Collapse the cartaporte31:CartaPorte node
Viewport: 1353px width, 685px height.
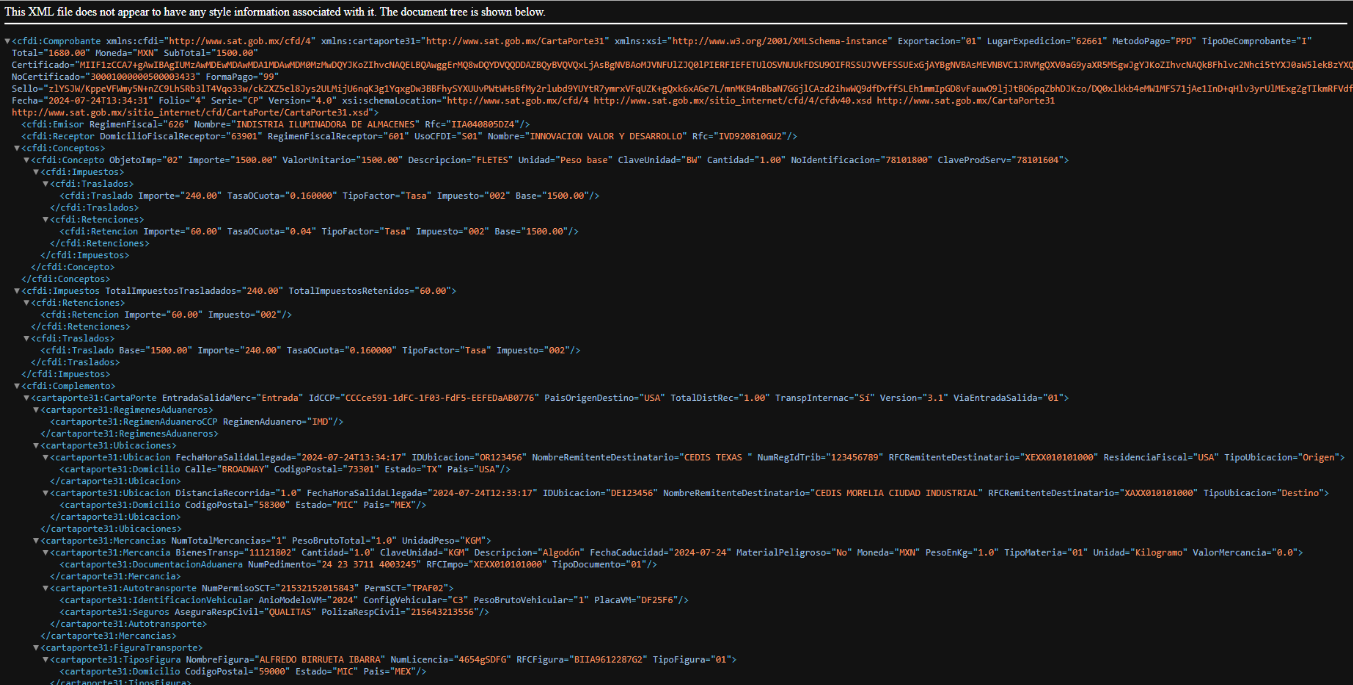click(26, 398)
